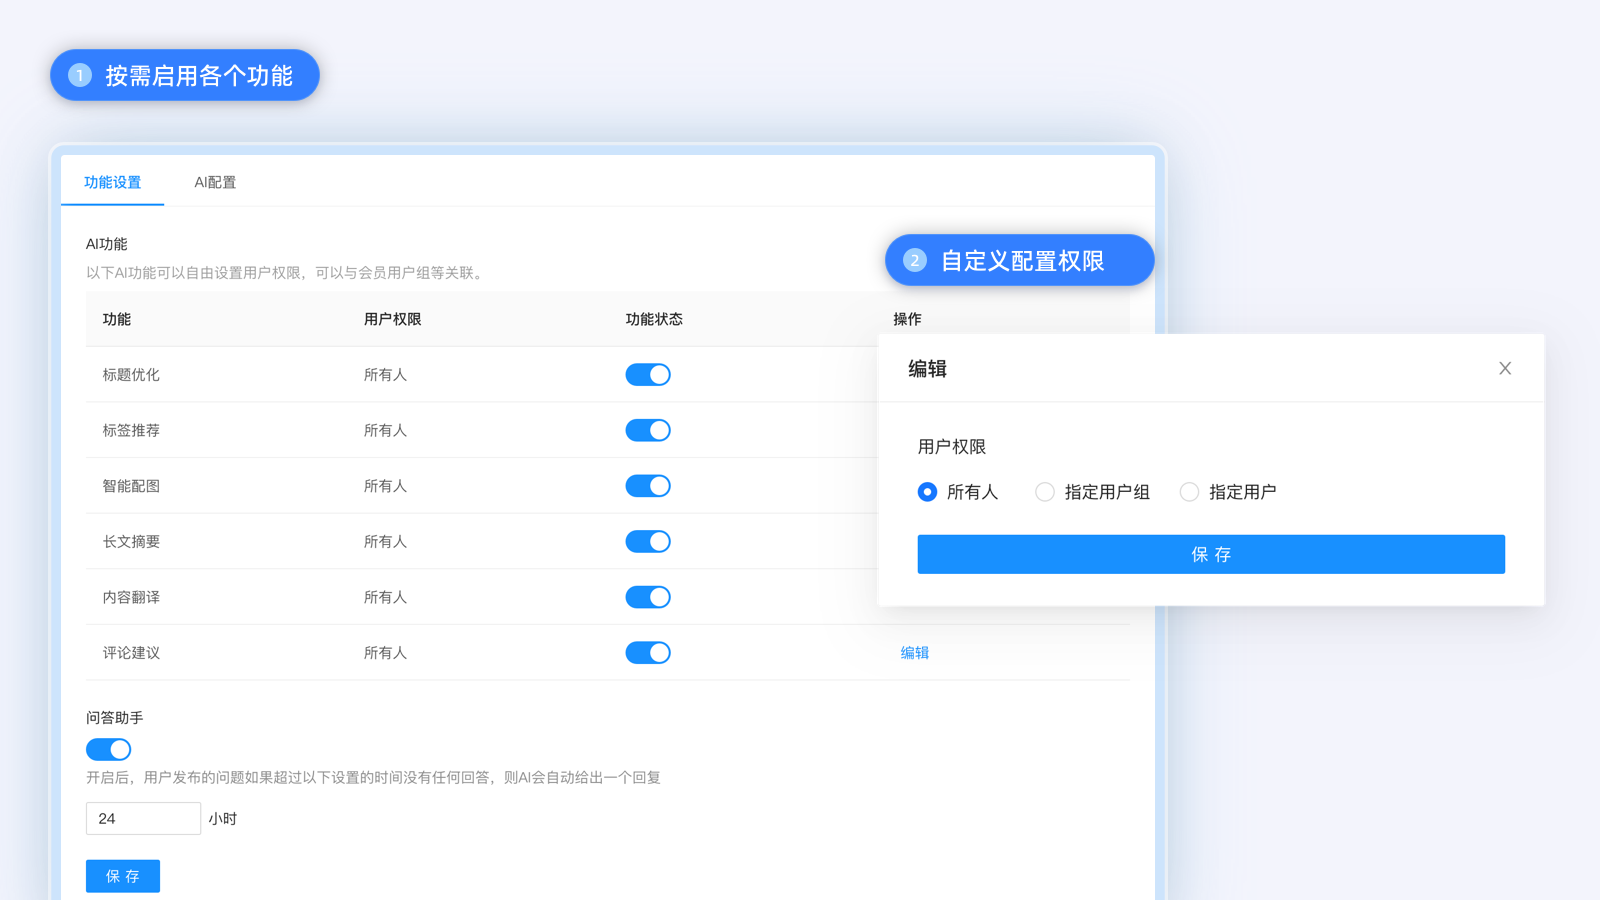Close the 编辑 dialog with the X
This screenshot has height=900, width=1600.
(x=1505, y=368)
